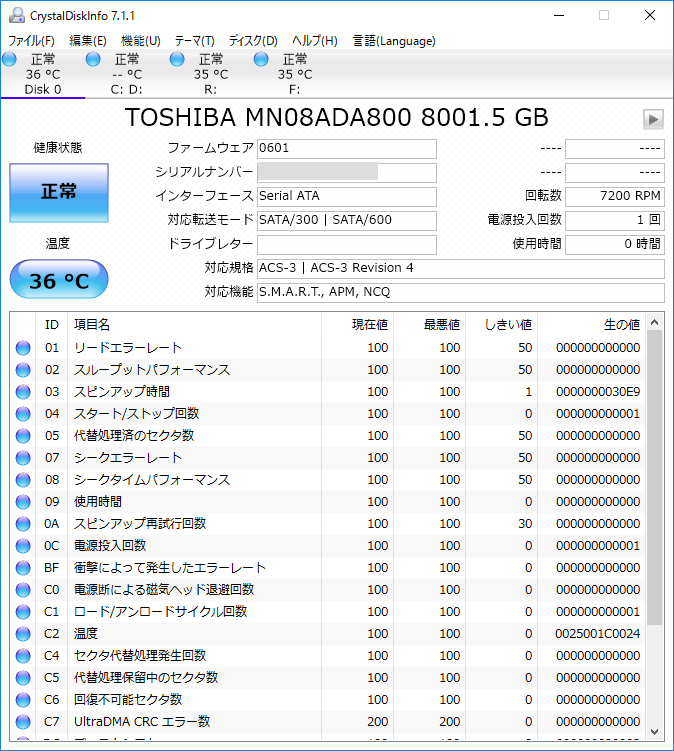Click status icon for C7 UltraDMA CRC エラー数
Screen dimensions: 674x751
tap(23, 722)
